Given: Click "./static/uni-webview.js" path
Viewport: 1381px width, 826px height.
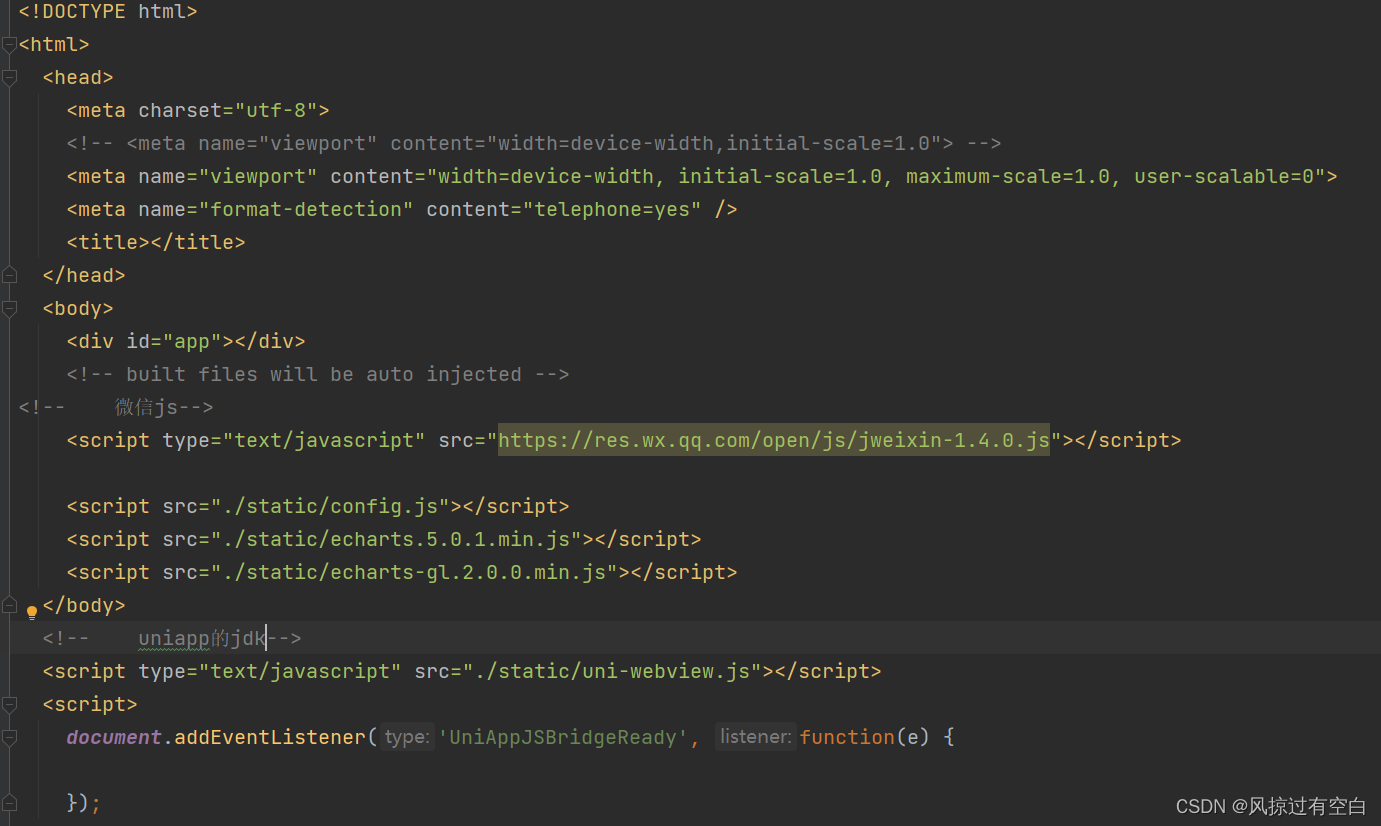Looking at the screenshot, I should (x=612, y=671).
